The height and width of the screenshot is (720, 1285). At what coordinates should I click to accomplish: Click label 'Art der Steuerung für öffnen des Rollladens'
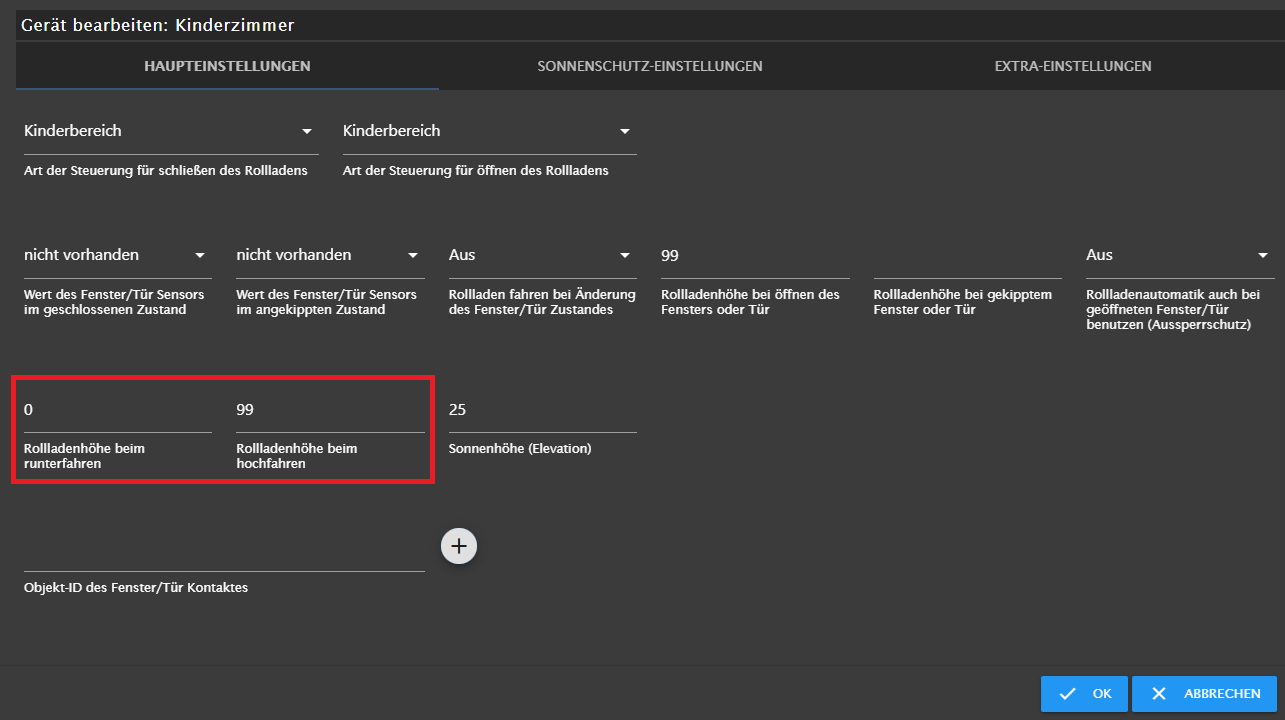[476, 171]
